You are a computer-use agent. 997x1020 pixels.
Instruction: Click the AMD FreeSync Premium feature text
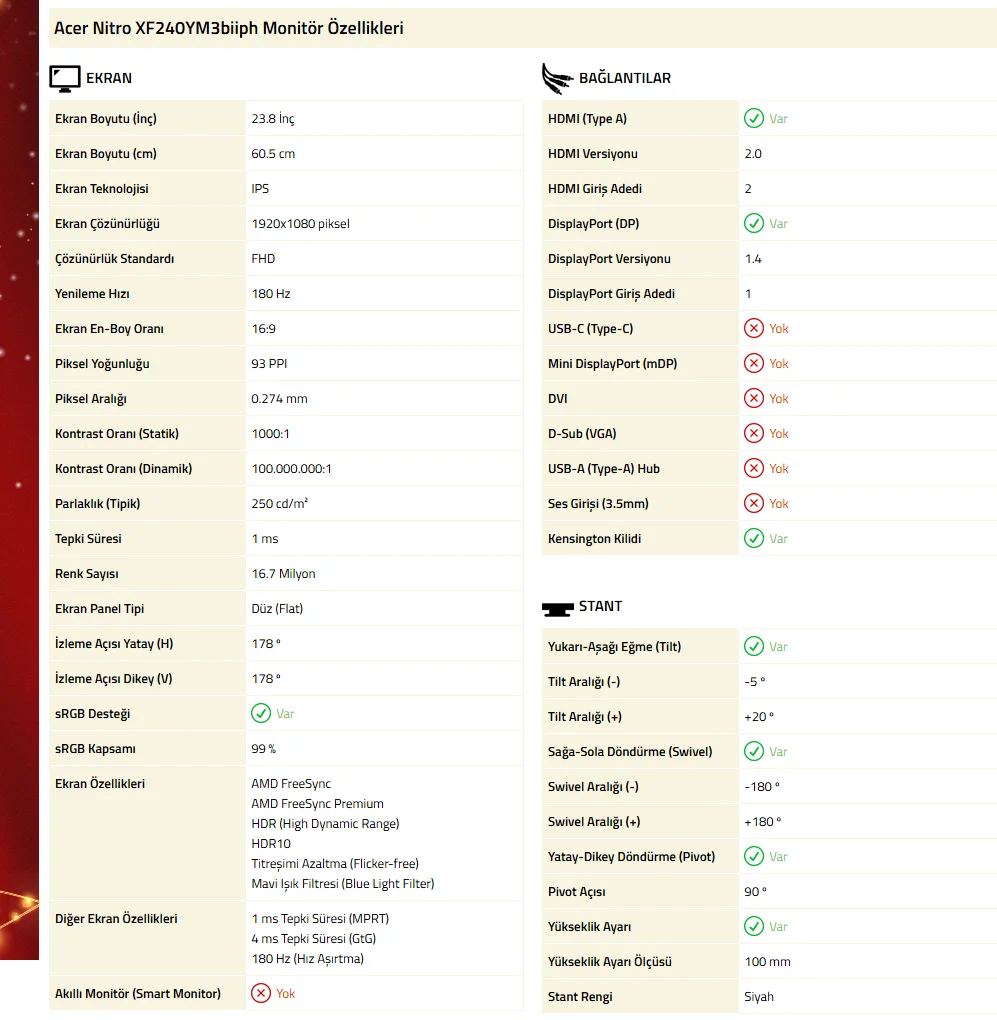pyautogui.click(x=317, y=804)
